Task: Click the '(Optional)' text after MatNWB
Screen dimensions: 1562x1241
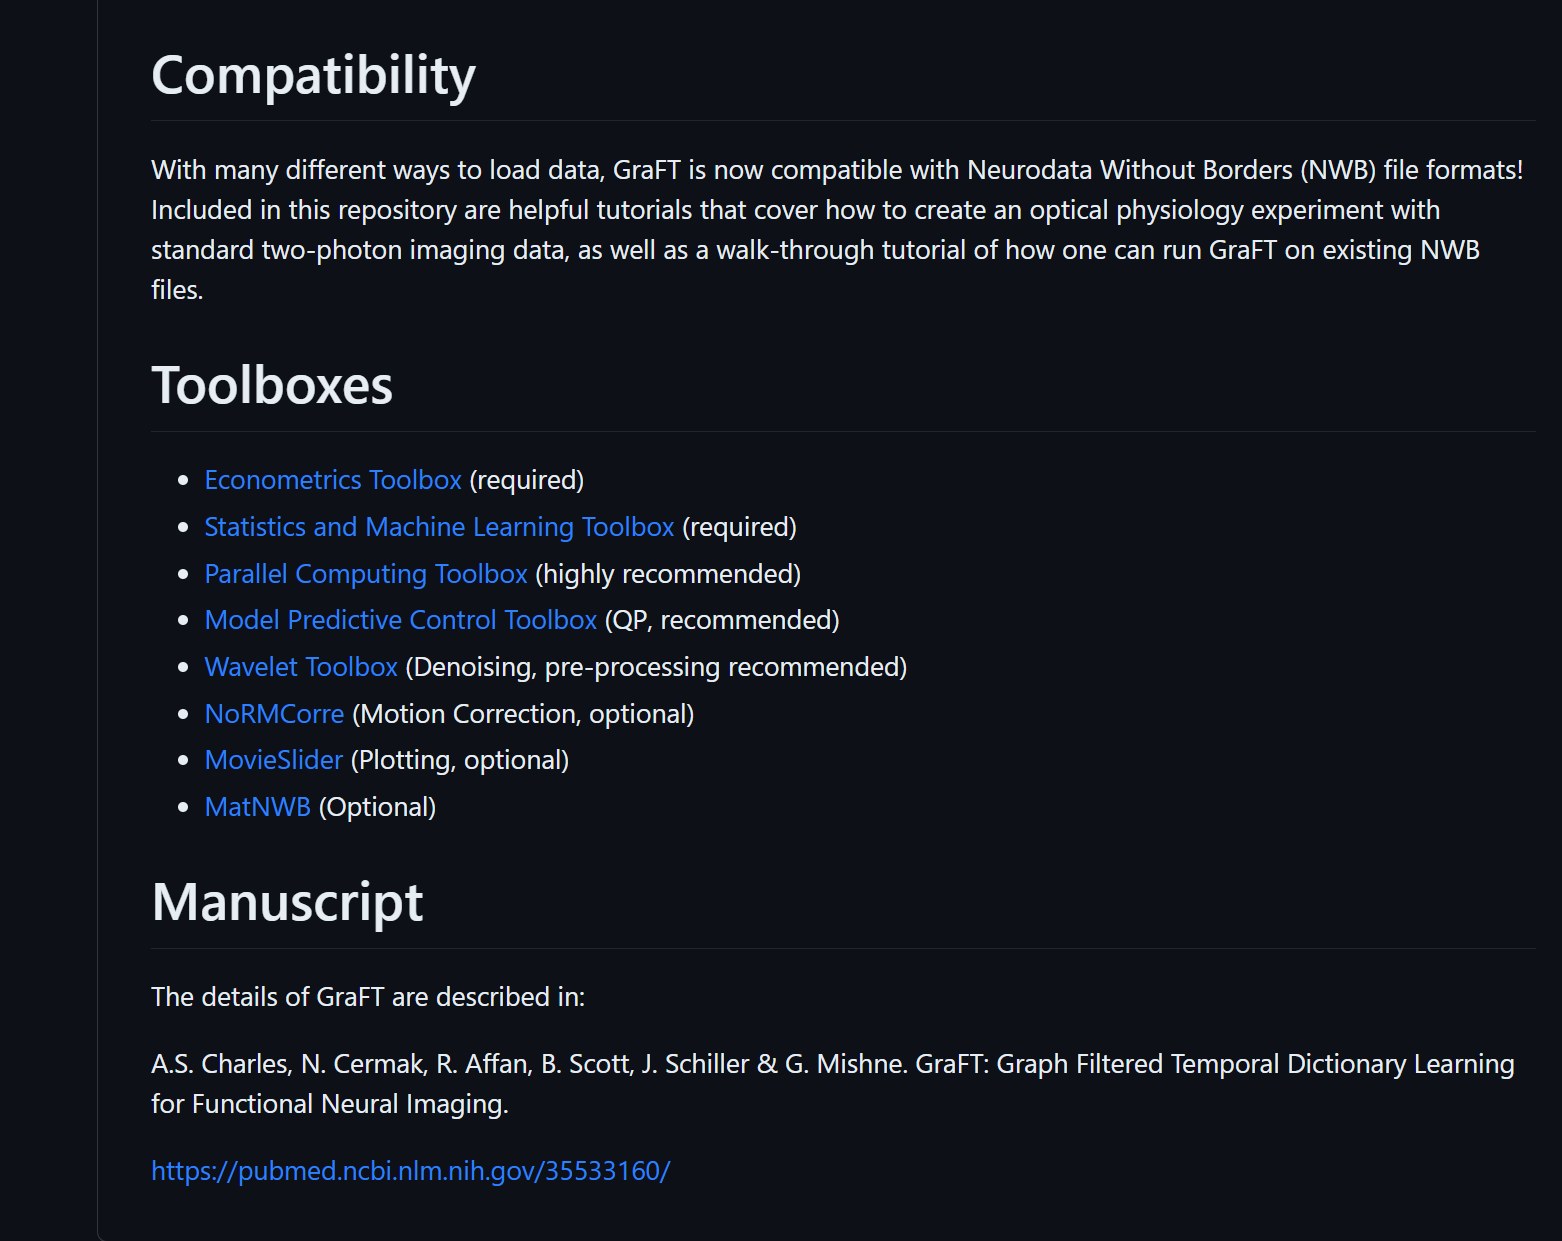Action: (377, 807)
